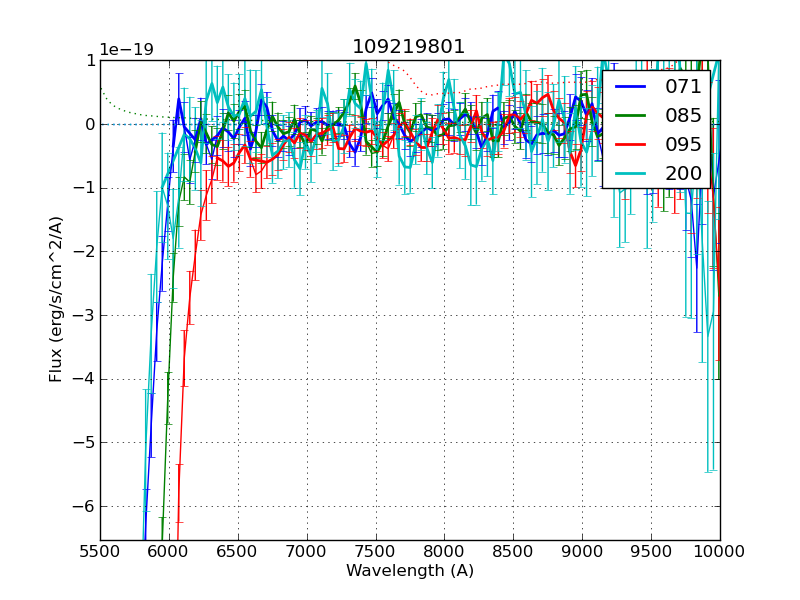The image size is (800, 600).
Task: Select the 10000 tick label on x-axis
Action: [719, 552]
